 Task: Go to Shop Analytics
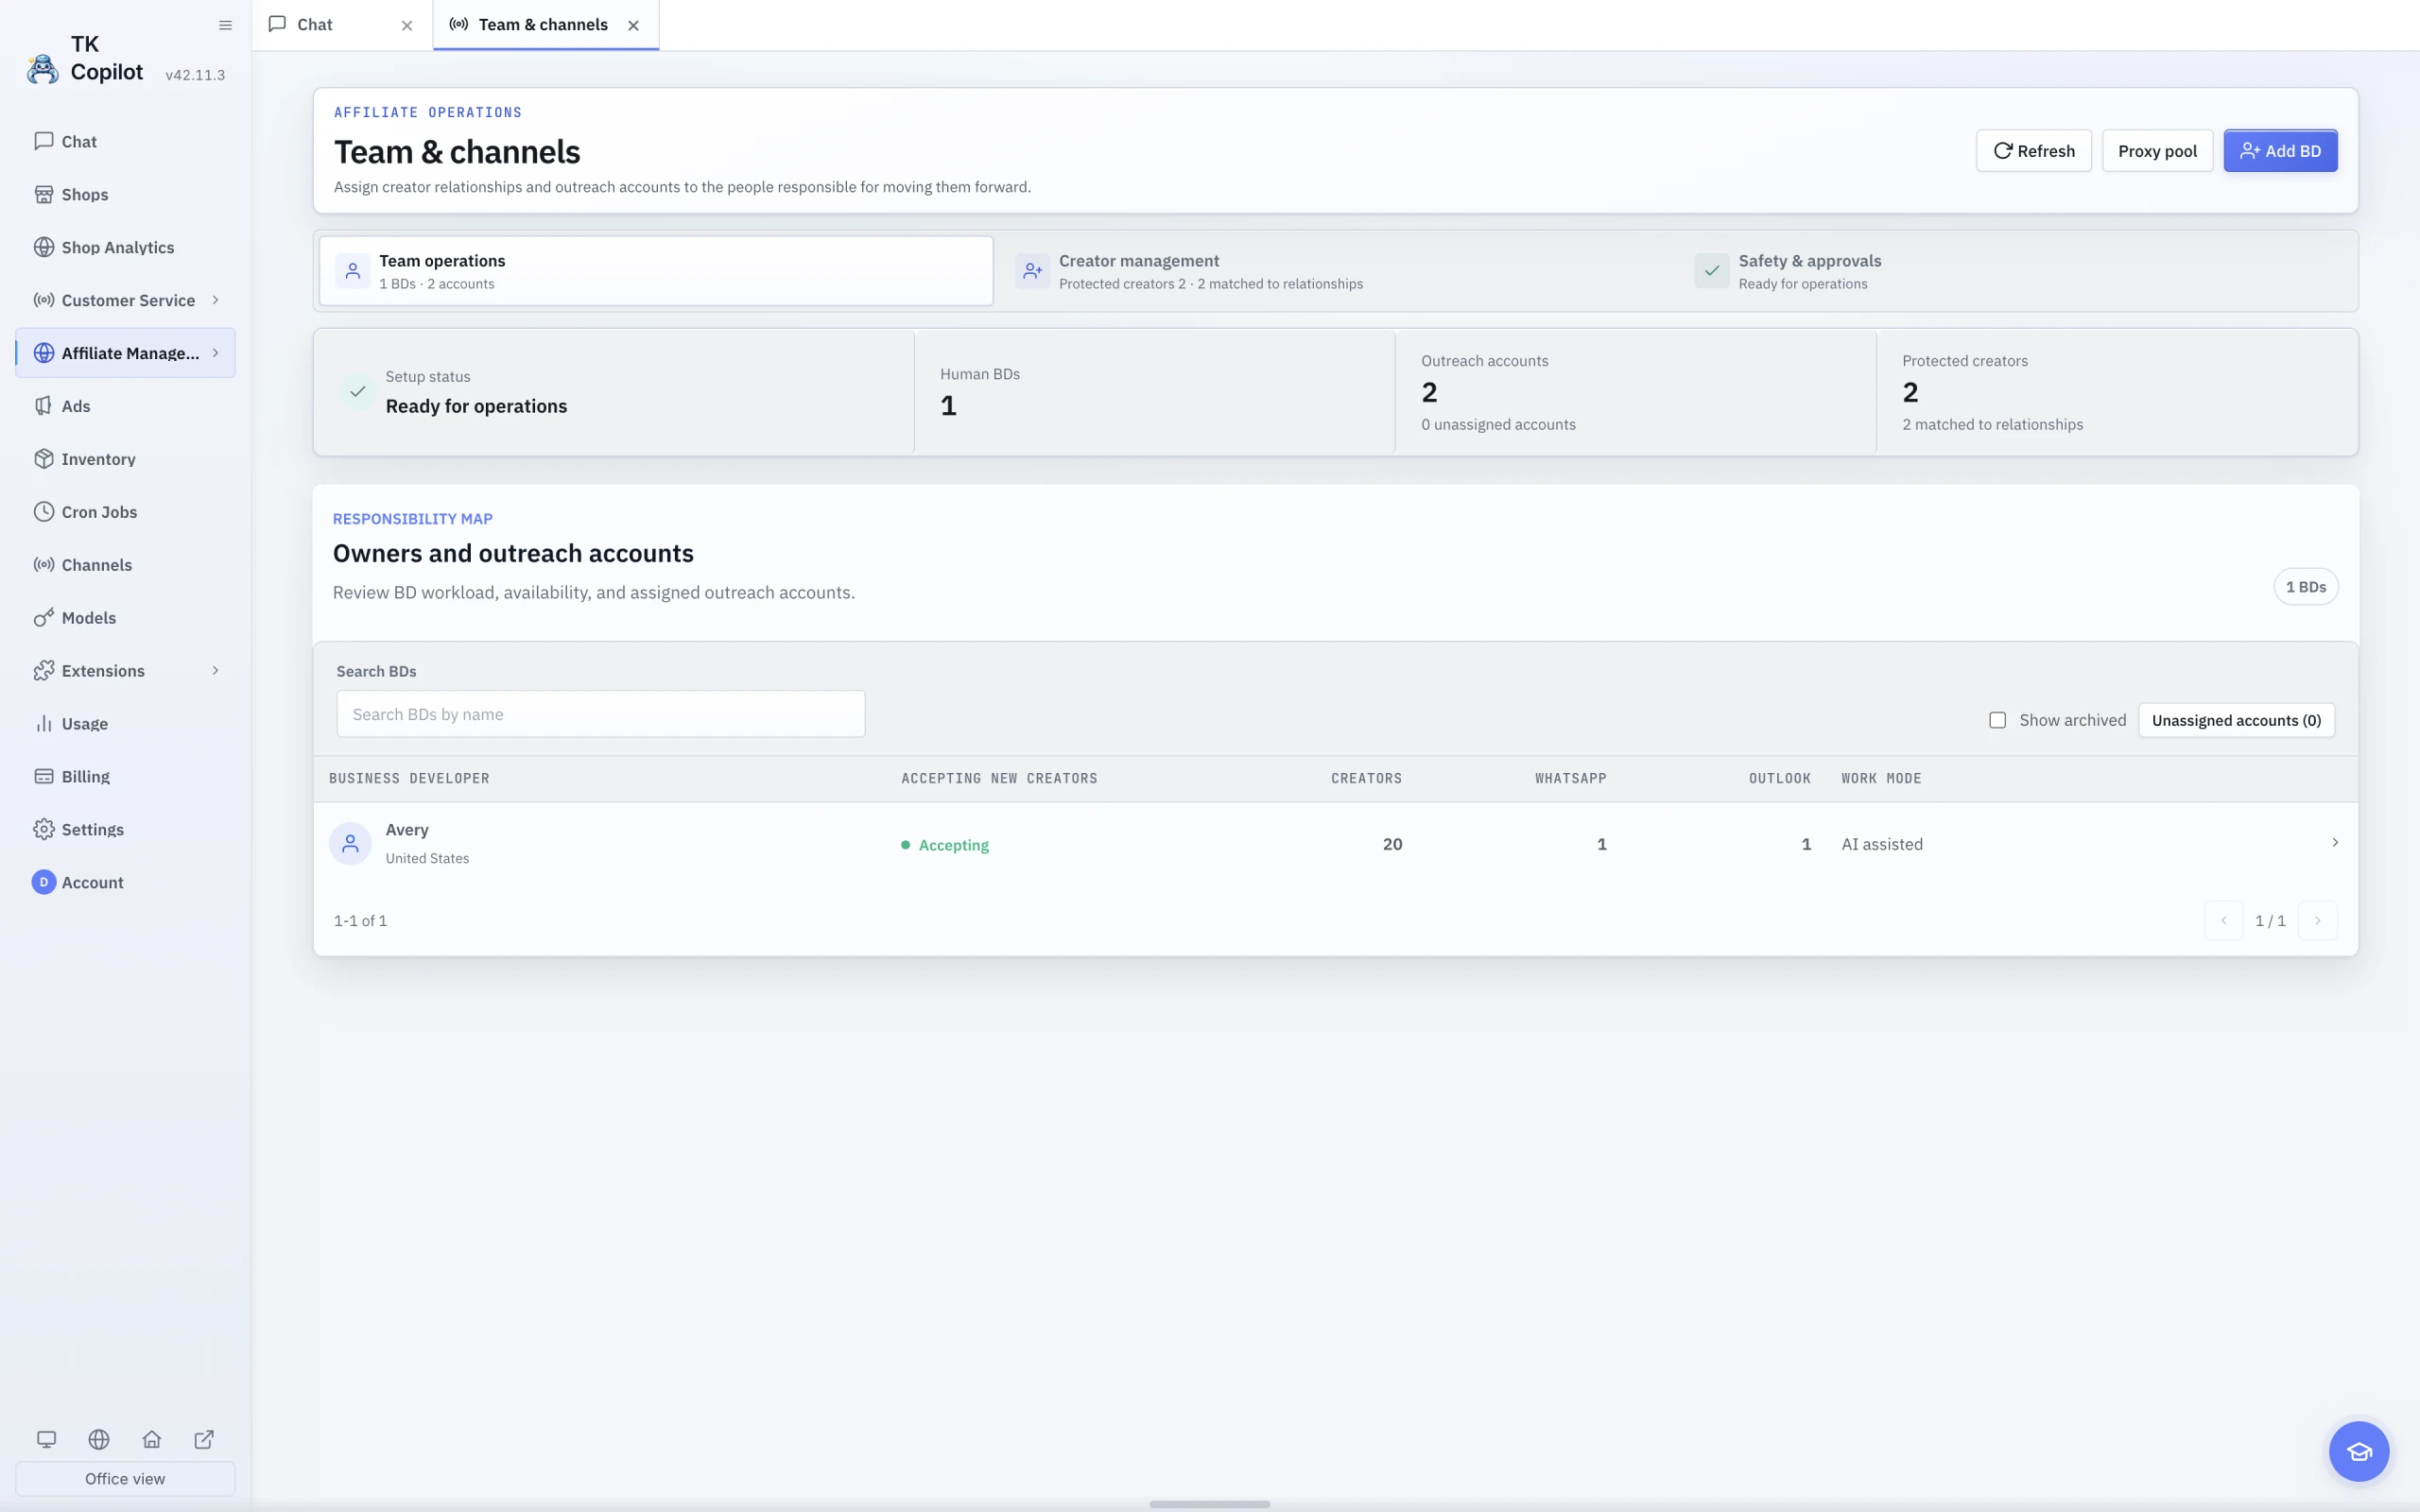[x=125, y=247]
